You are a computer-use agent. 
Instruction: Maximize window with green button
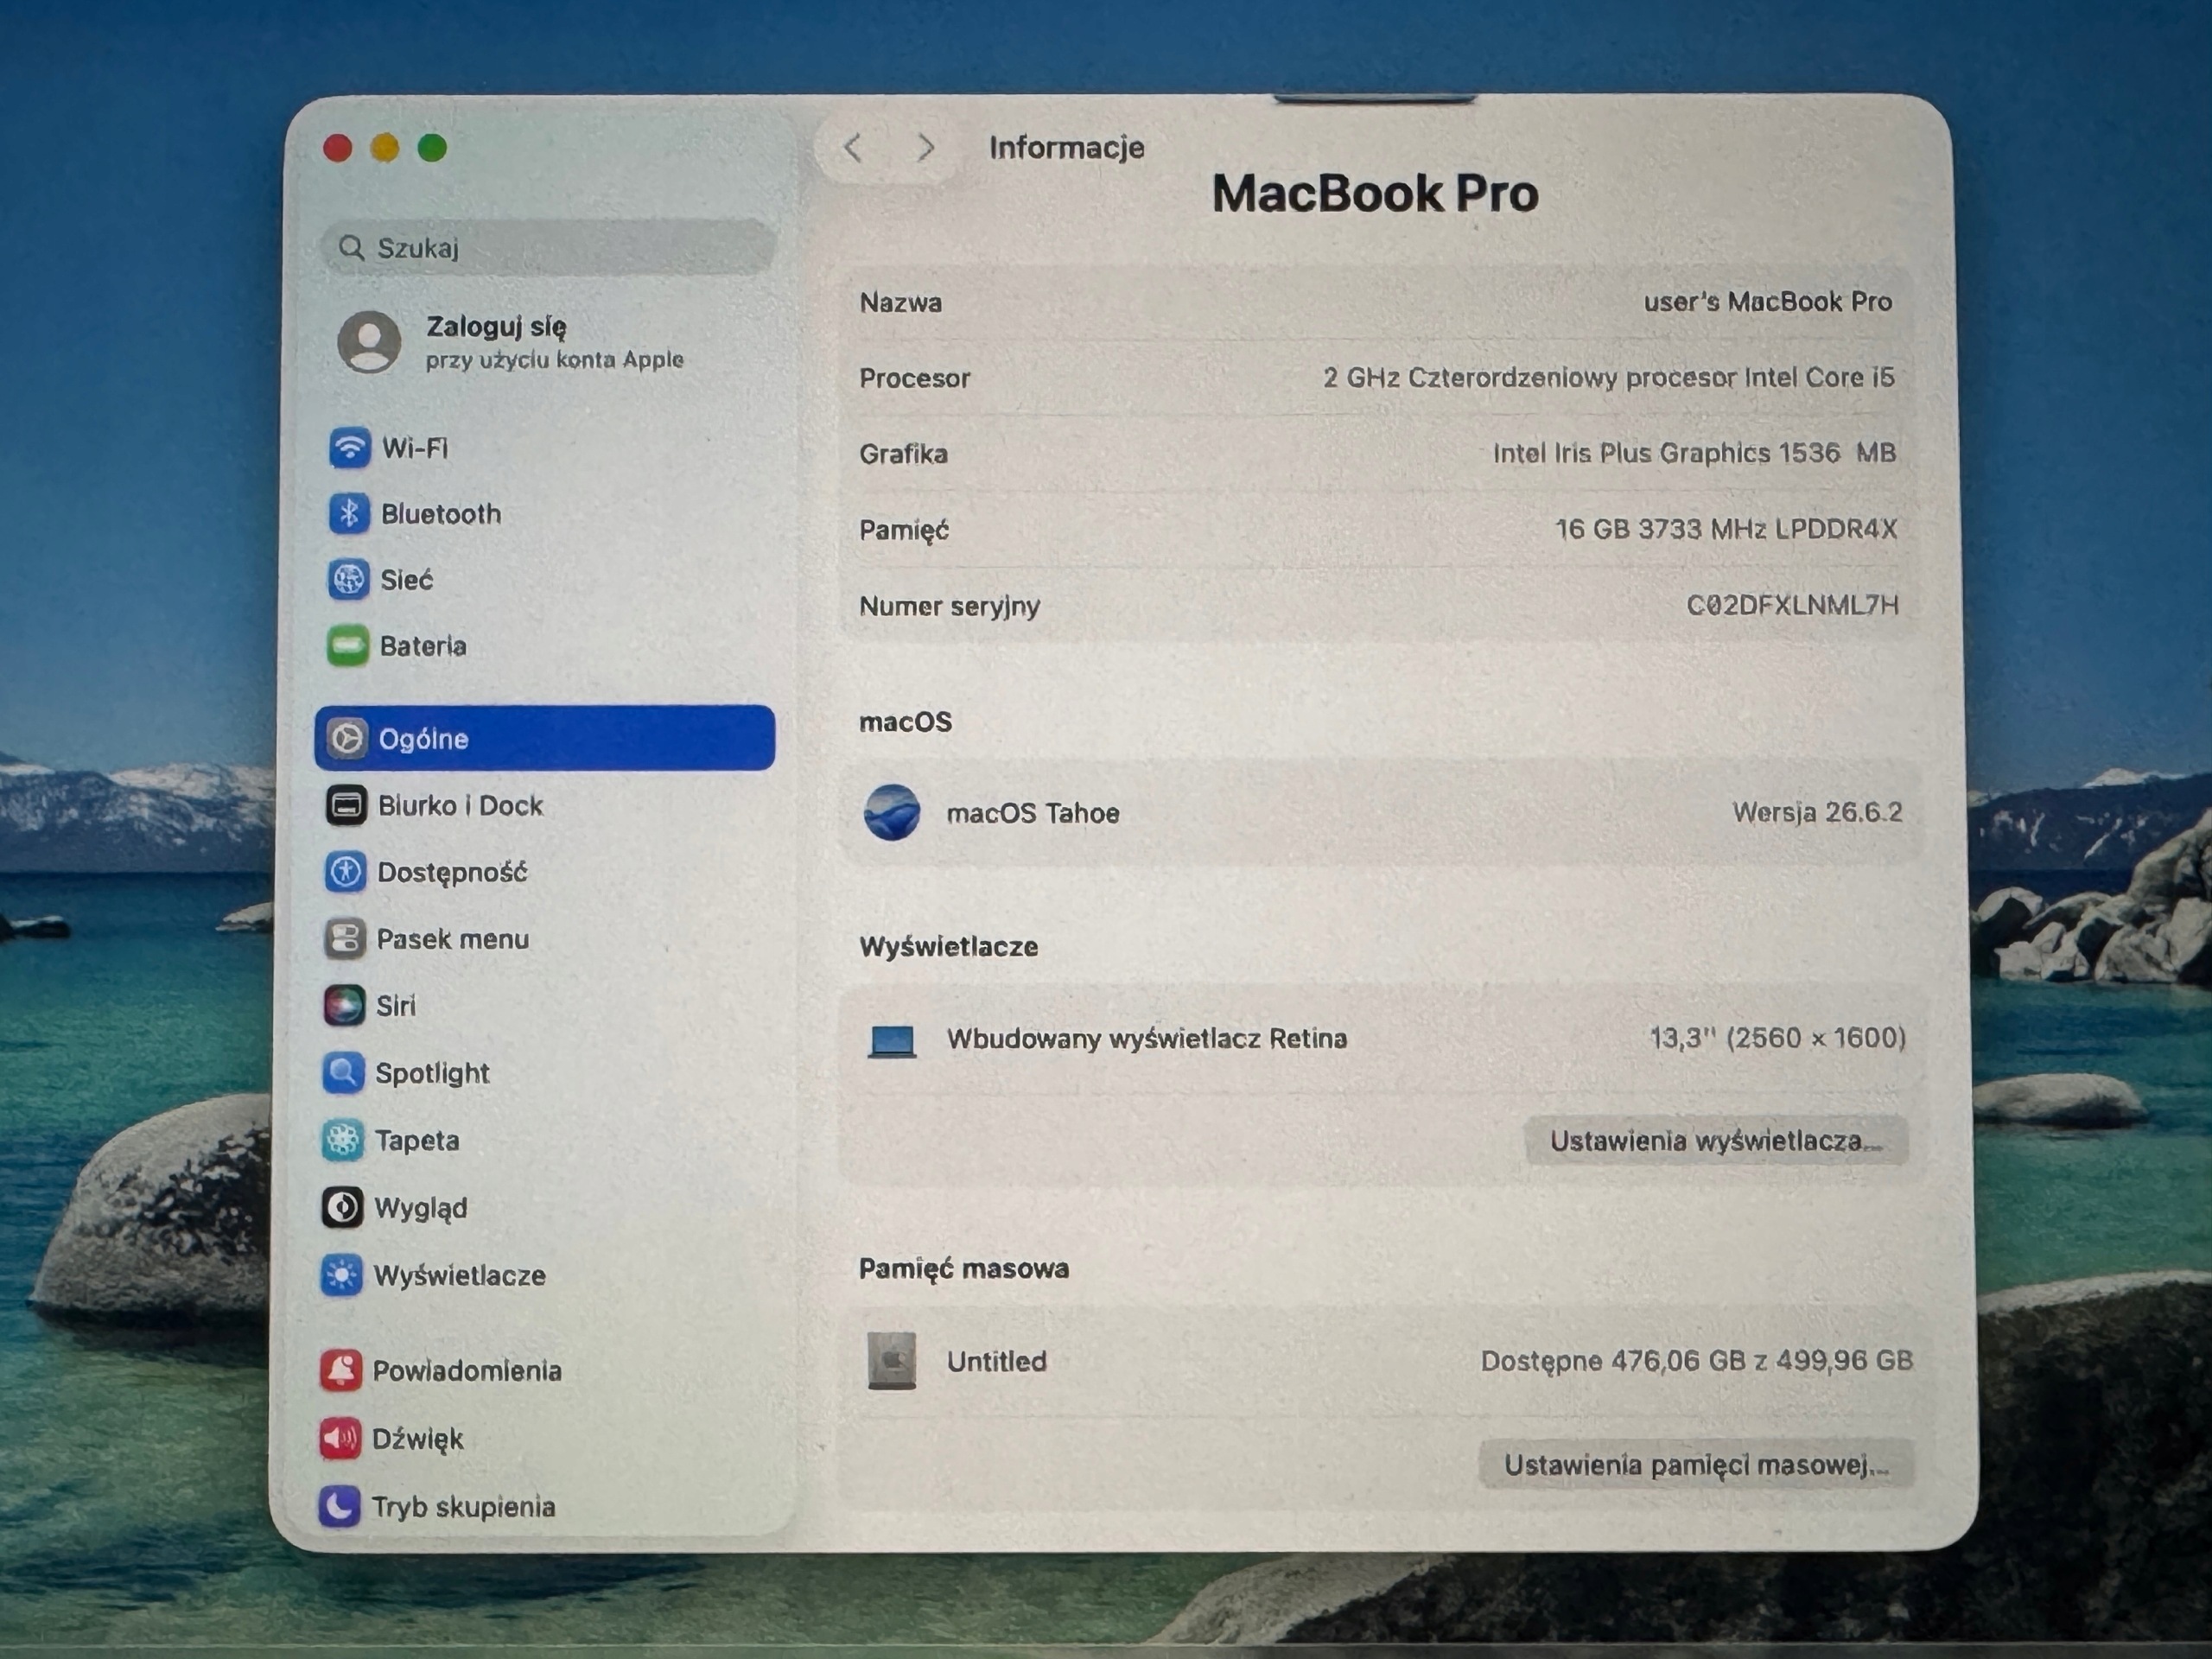click(x=432, y=149)
